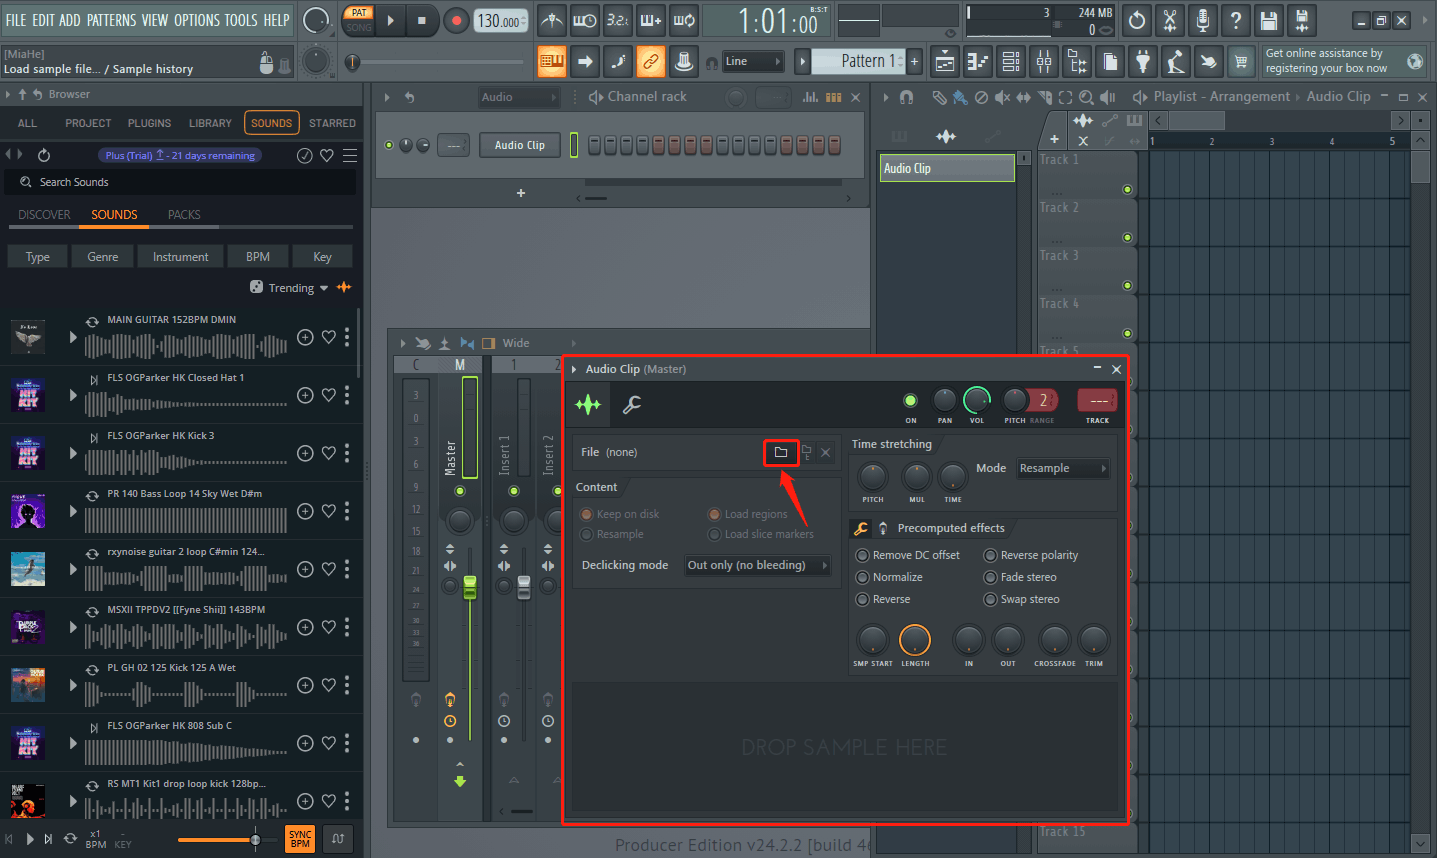Click the question mark help icon
This screenshot has height=858, width=1437.
pyautogui.click(x=1236, y=20)
